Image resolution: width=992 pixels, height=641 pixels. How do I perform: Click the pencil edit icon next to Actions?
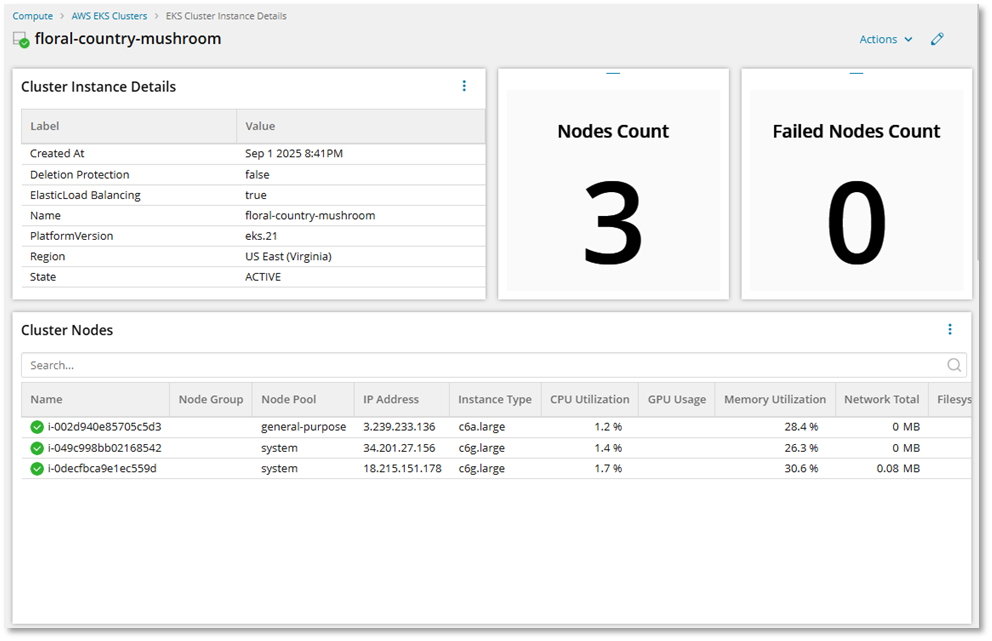pos(937,39)
